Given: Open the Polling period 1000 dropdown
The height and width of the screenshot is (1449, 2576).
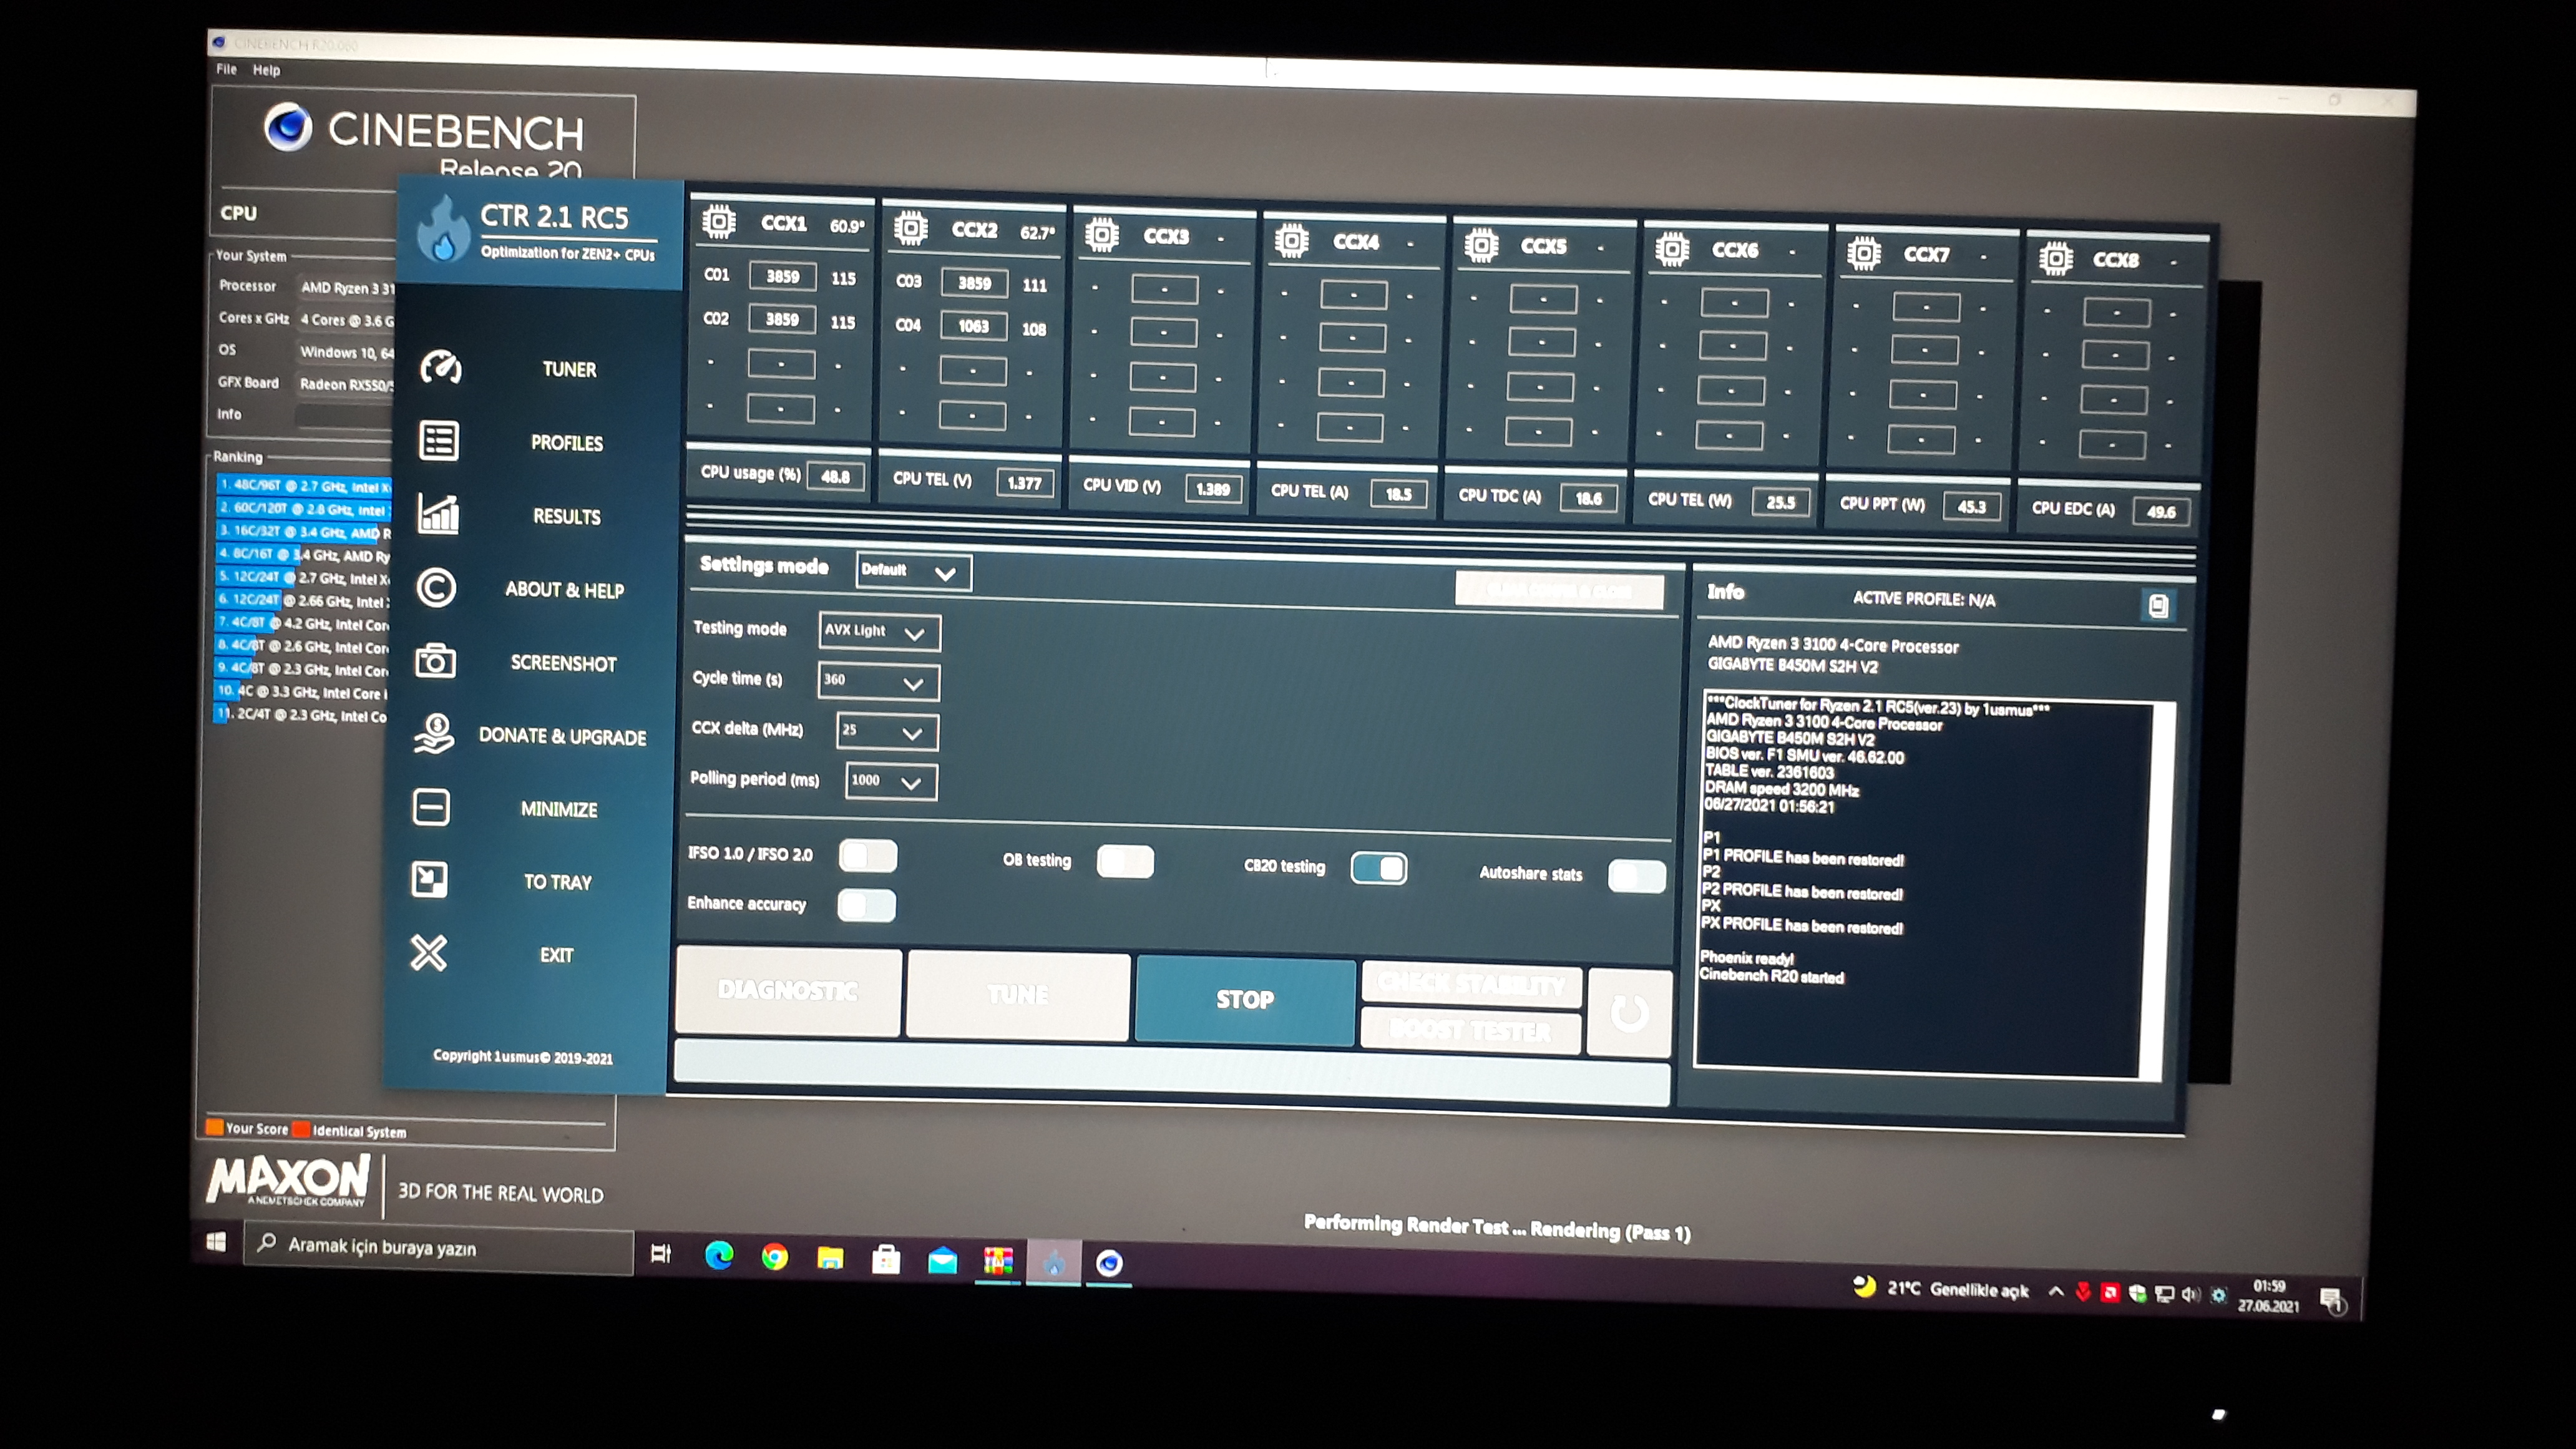Looking at the screenshot, I should click(891, 781).
